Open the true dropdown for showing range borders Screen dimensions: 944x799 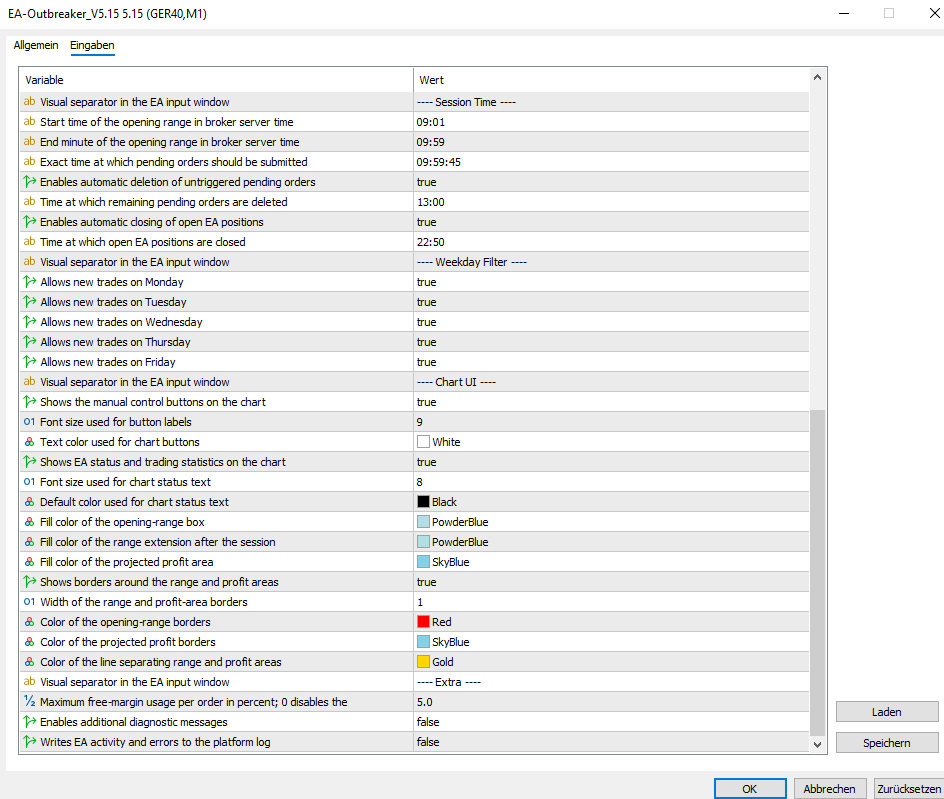coord(611,582)
